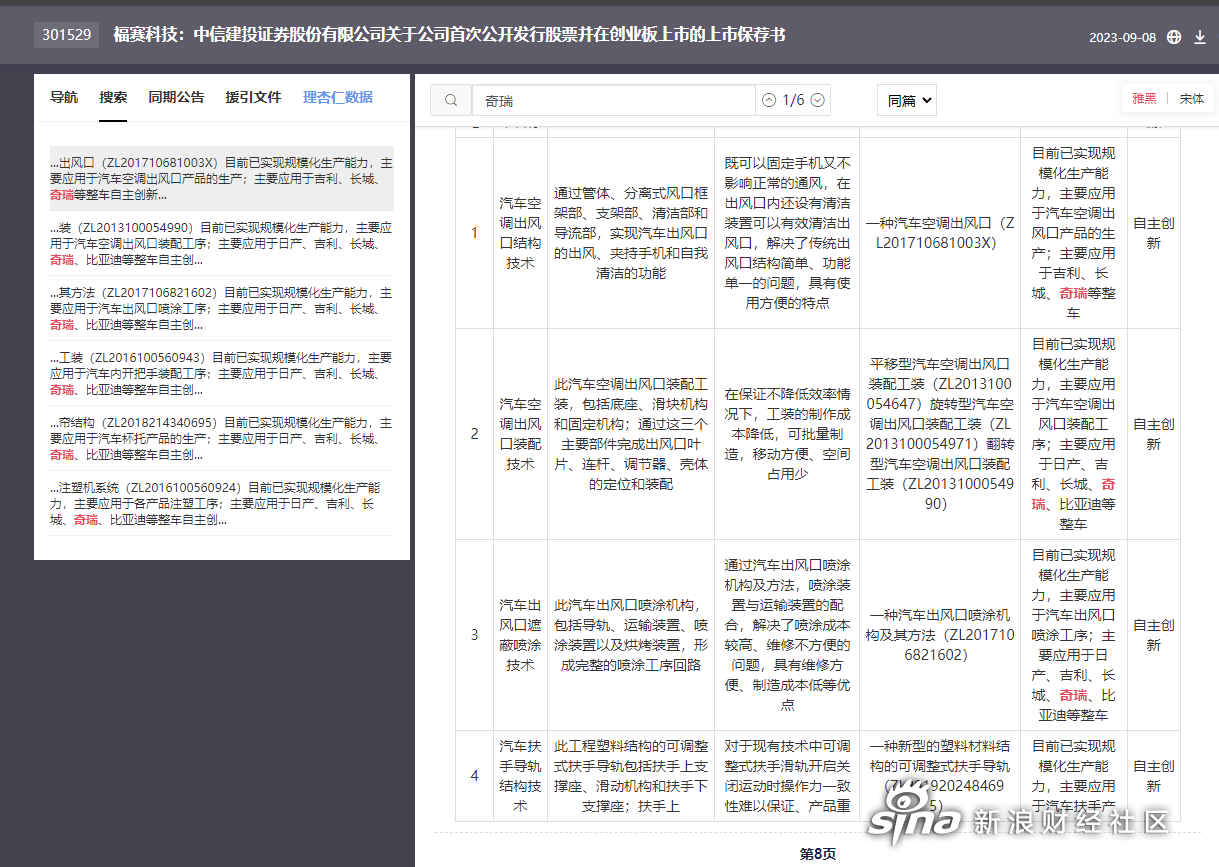Click patent cell starting 平移型汽车空调出风口装配工装

coord(940,434)
